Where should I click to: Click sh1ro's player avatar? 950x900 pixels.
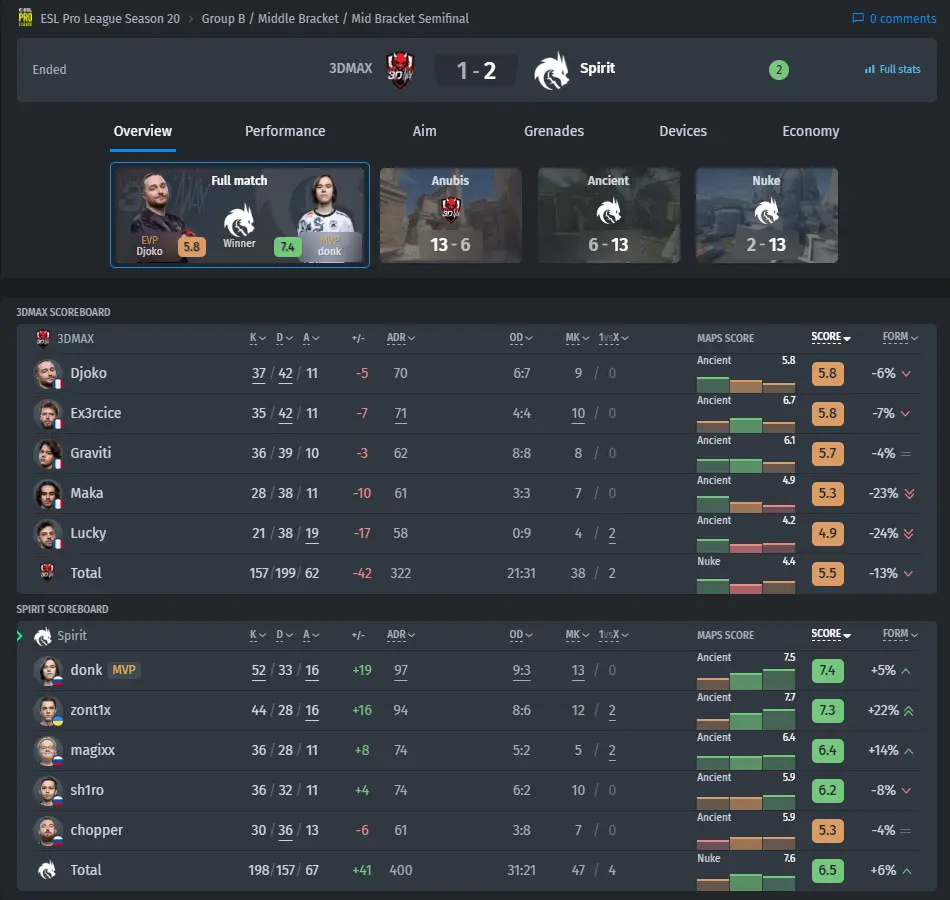(x=48, y=790)
